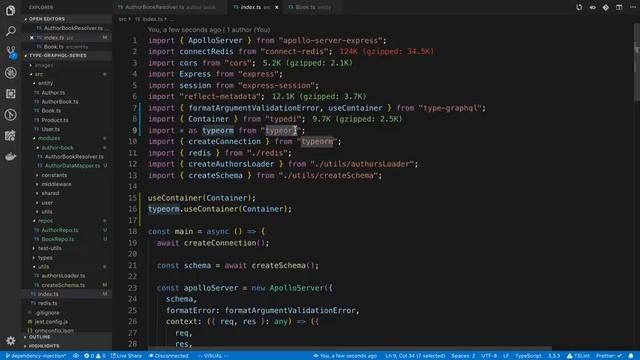Open the Manage gear menu

click(11, 340)
